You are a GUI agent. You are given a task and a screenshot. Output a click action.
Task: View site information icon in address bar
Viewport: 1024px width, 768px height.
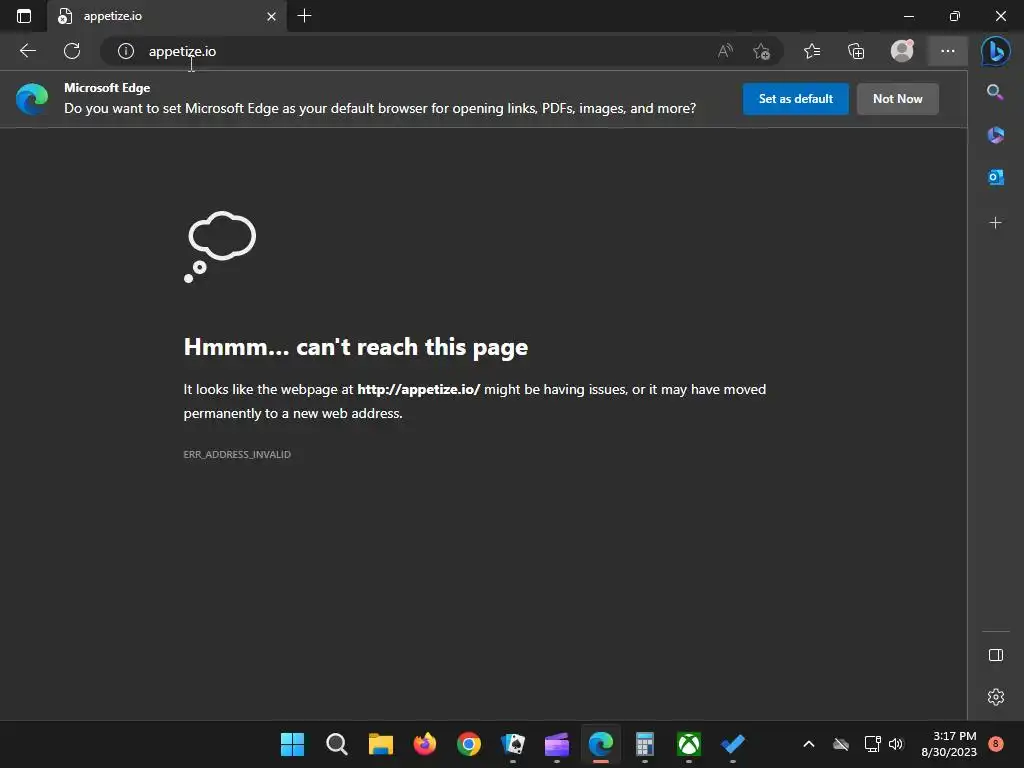pyautogui.click(x=126, y=51)
